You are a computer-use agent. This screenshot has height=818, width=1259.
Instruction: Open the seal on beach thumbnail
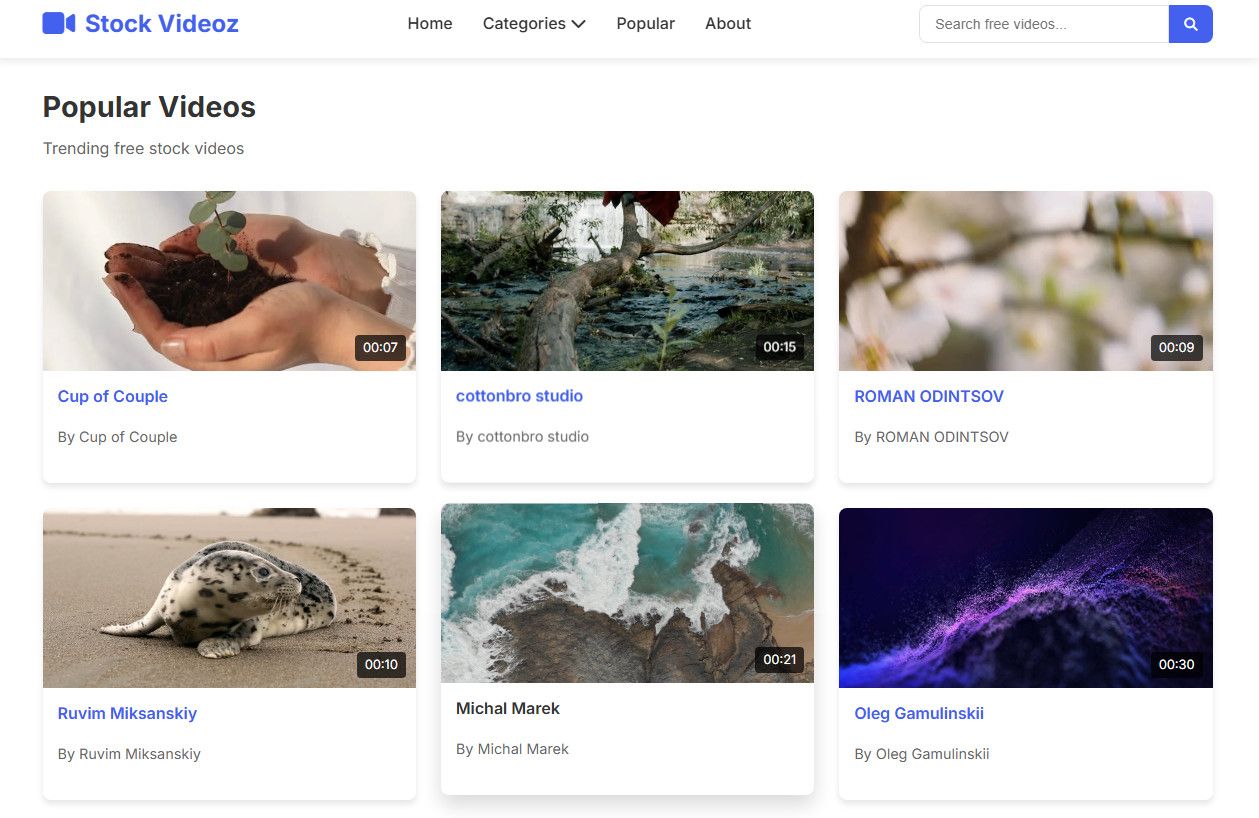tap(229, 598)
